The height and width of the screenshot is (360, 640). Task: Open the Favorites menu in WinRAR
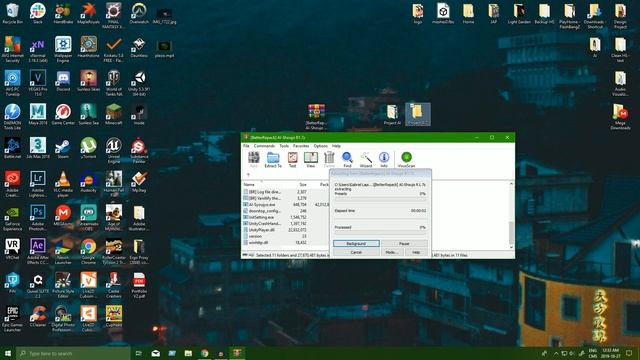tap(301, 146)
